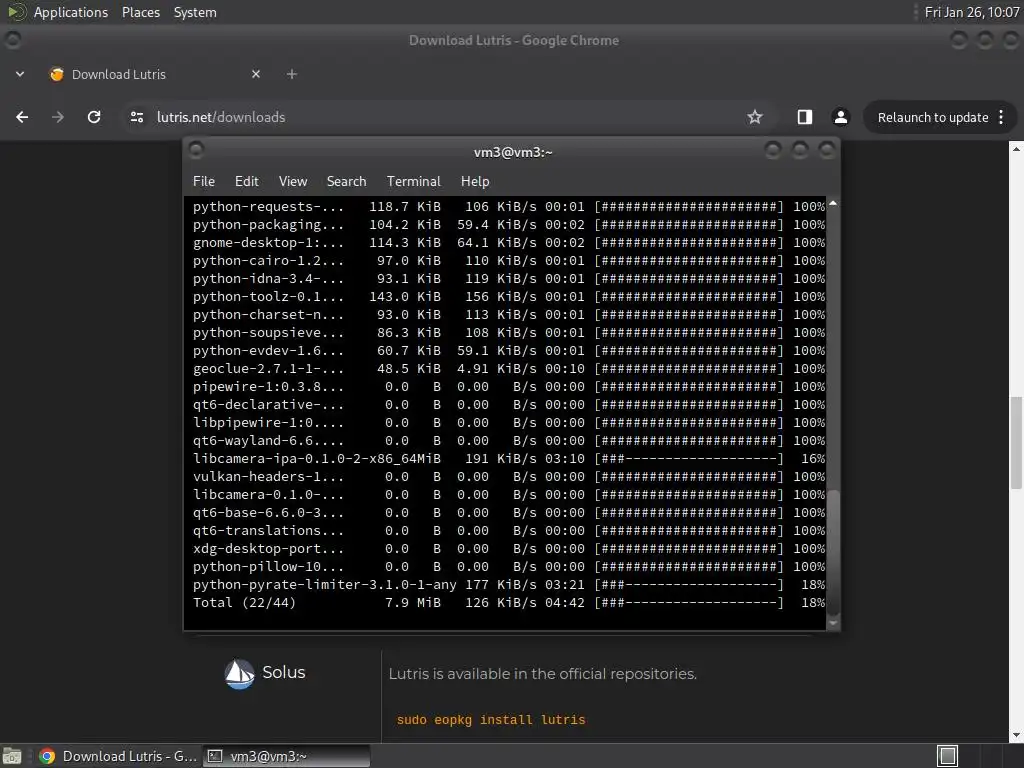
Task: Click the page scrollbar up arrow
Action: 1016,149
